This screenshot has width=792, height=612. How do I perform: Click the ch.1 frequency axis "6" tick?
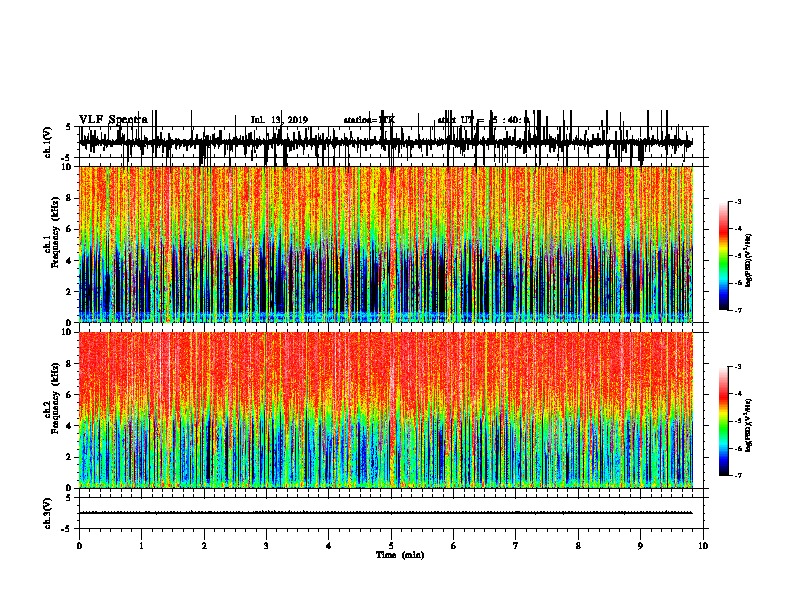[69, 229]
